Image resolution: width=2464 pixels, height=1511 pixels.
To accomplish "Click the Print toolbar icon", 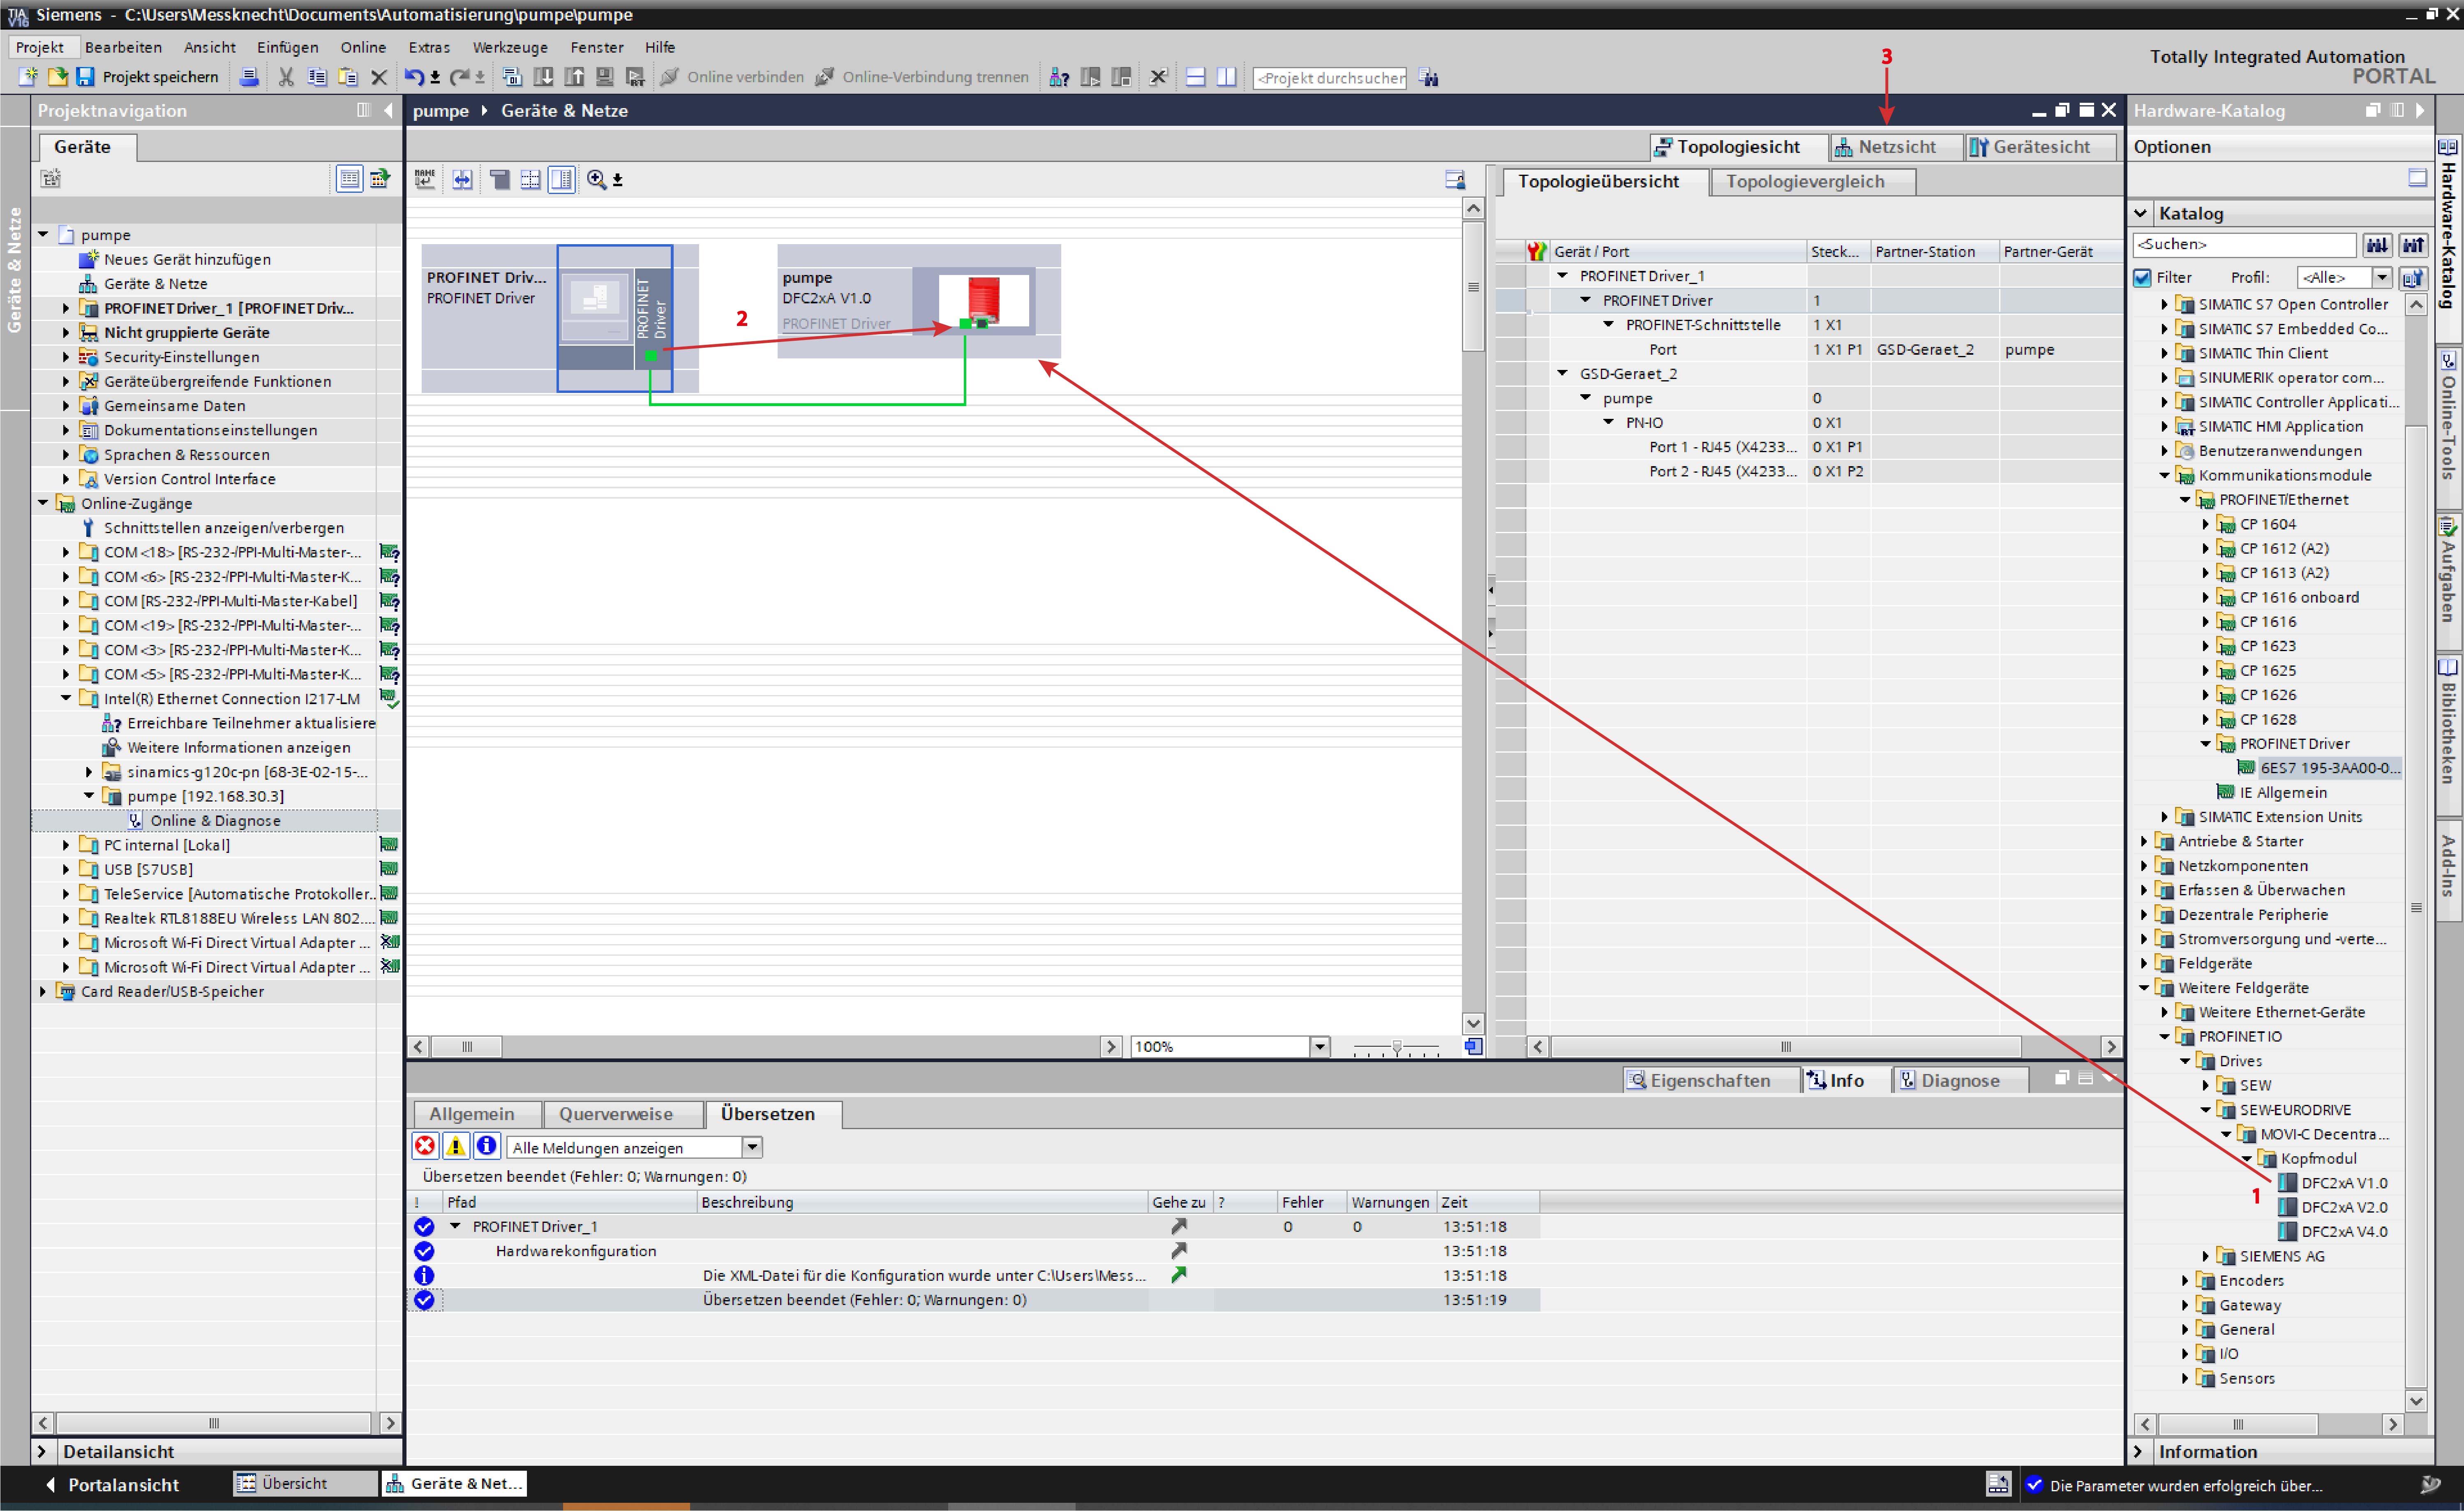I will (249, 77).
